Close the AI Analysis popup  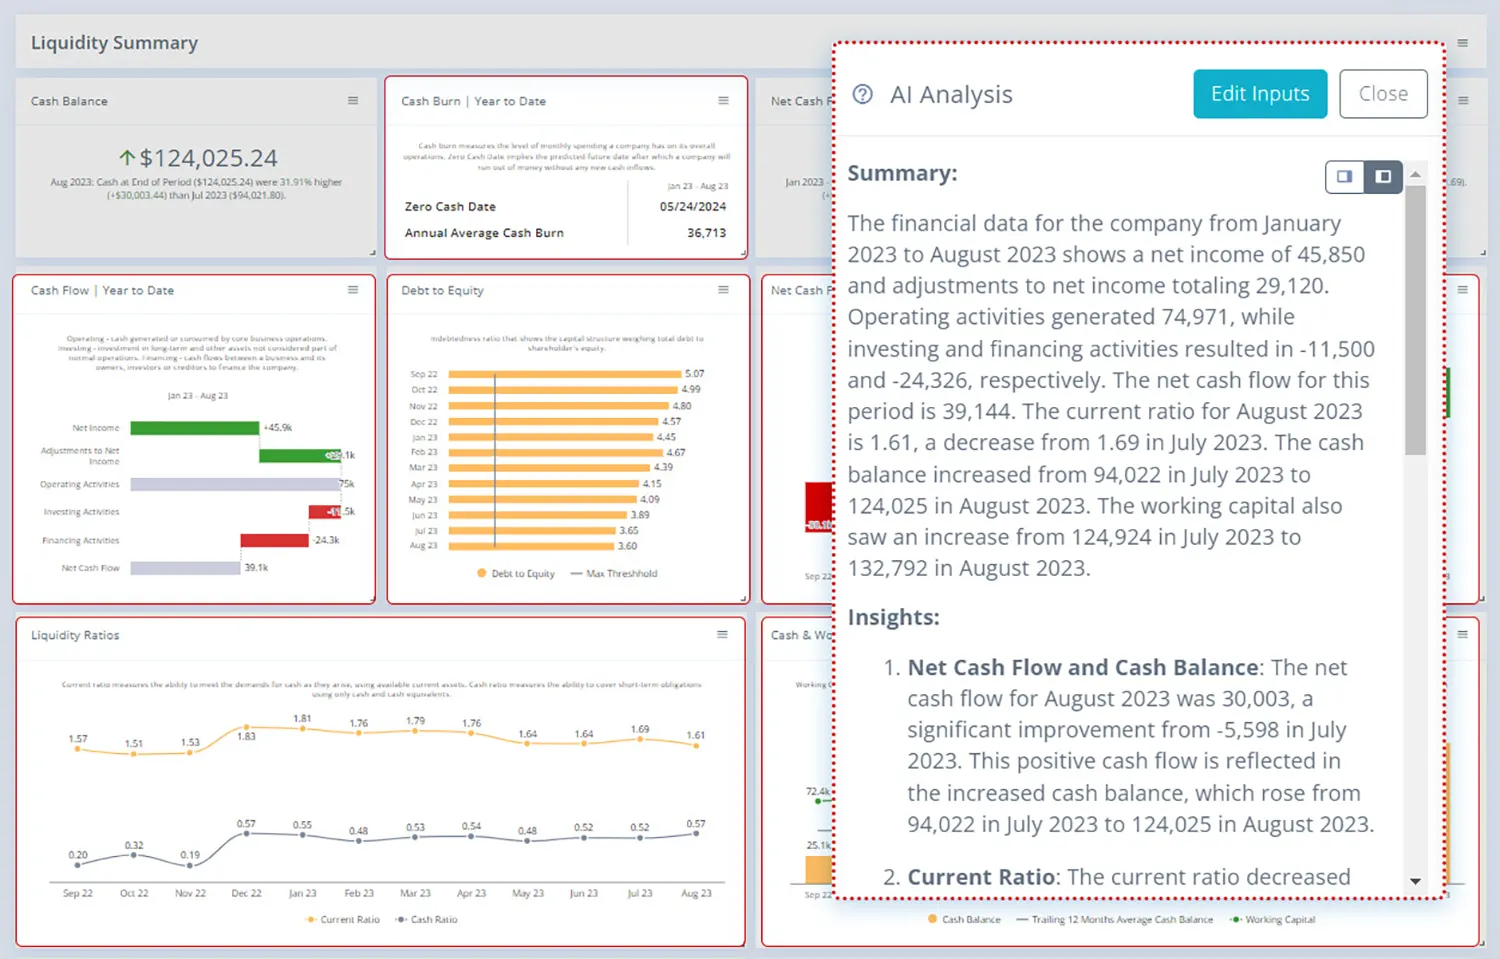click(x=1383, y=93)
